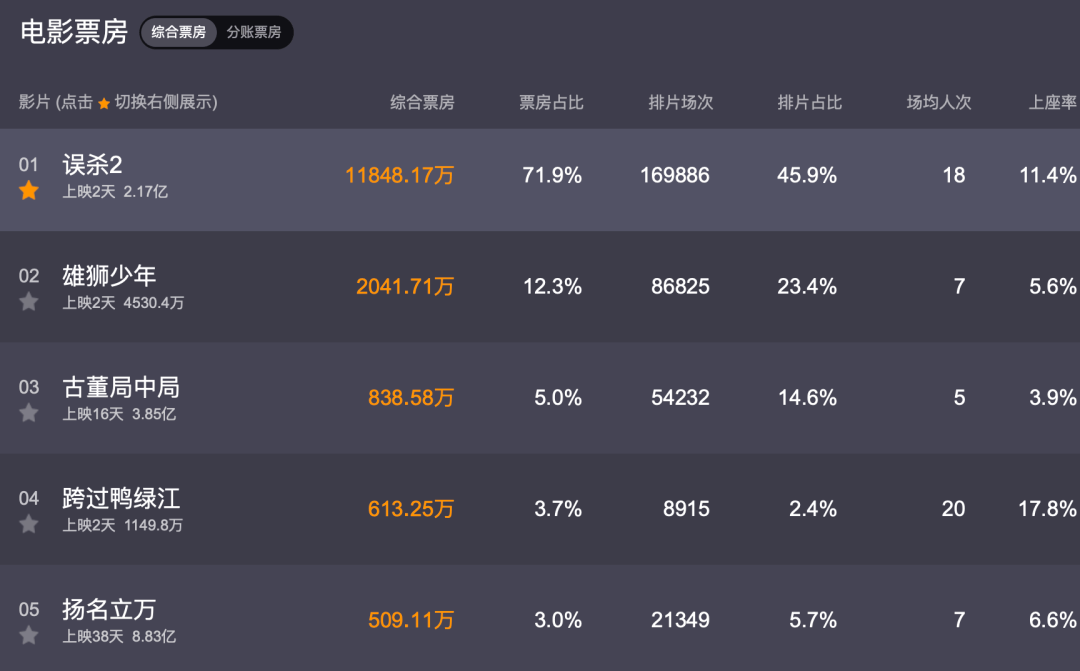Switch to the 综合票房 tab

(x=179, y=32)
